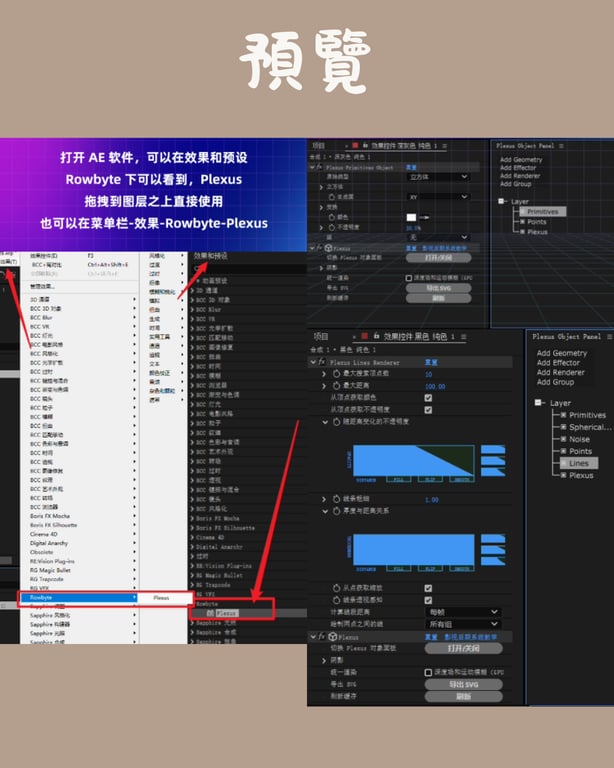The height and width of the screenshot is (768, 614).
Task: Select Lines node in lower Plexus Object Panel
Action: tap(578, 463)
